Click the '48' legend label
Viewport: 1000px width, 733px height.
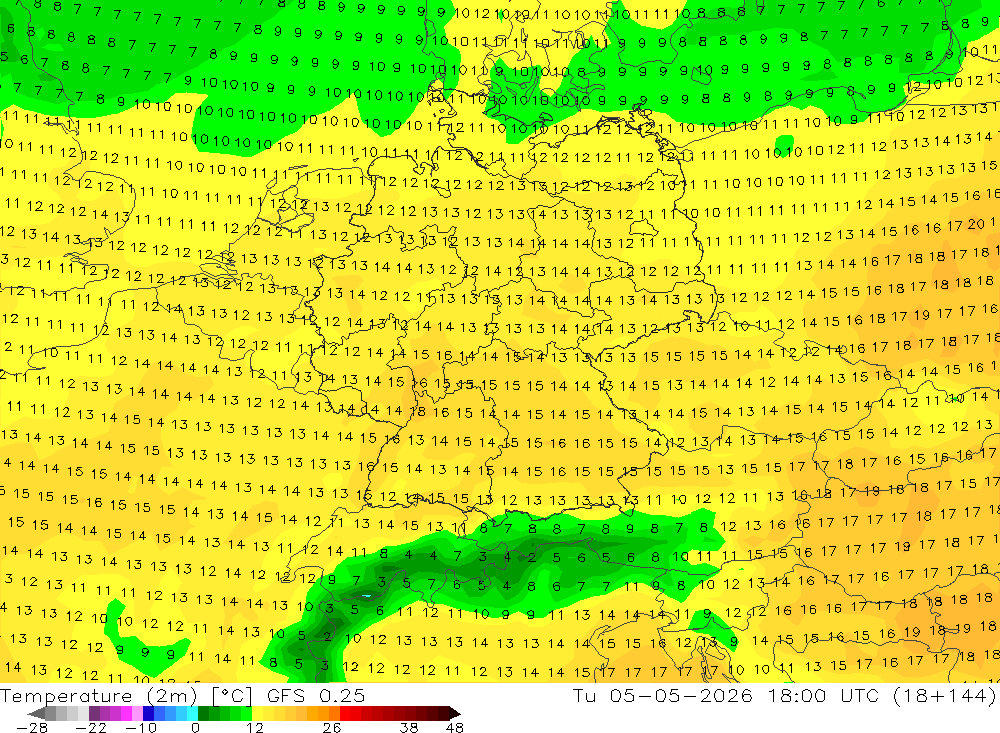(455, 727)
